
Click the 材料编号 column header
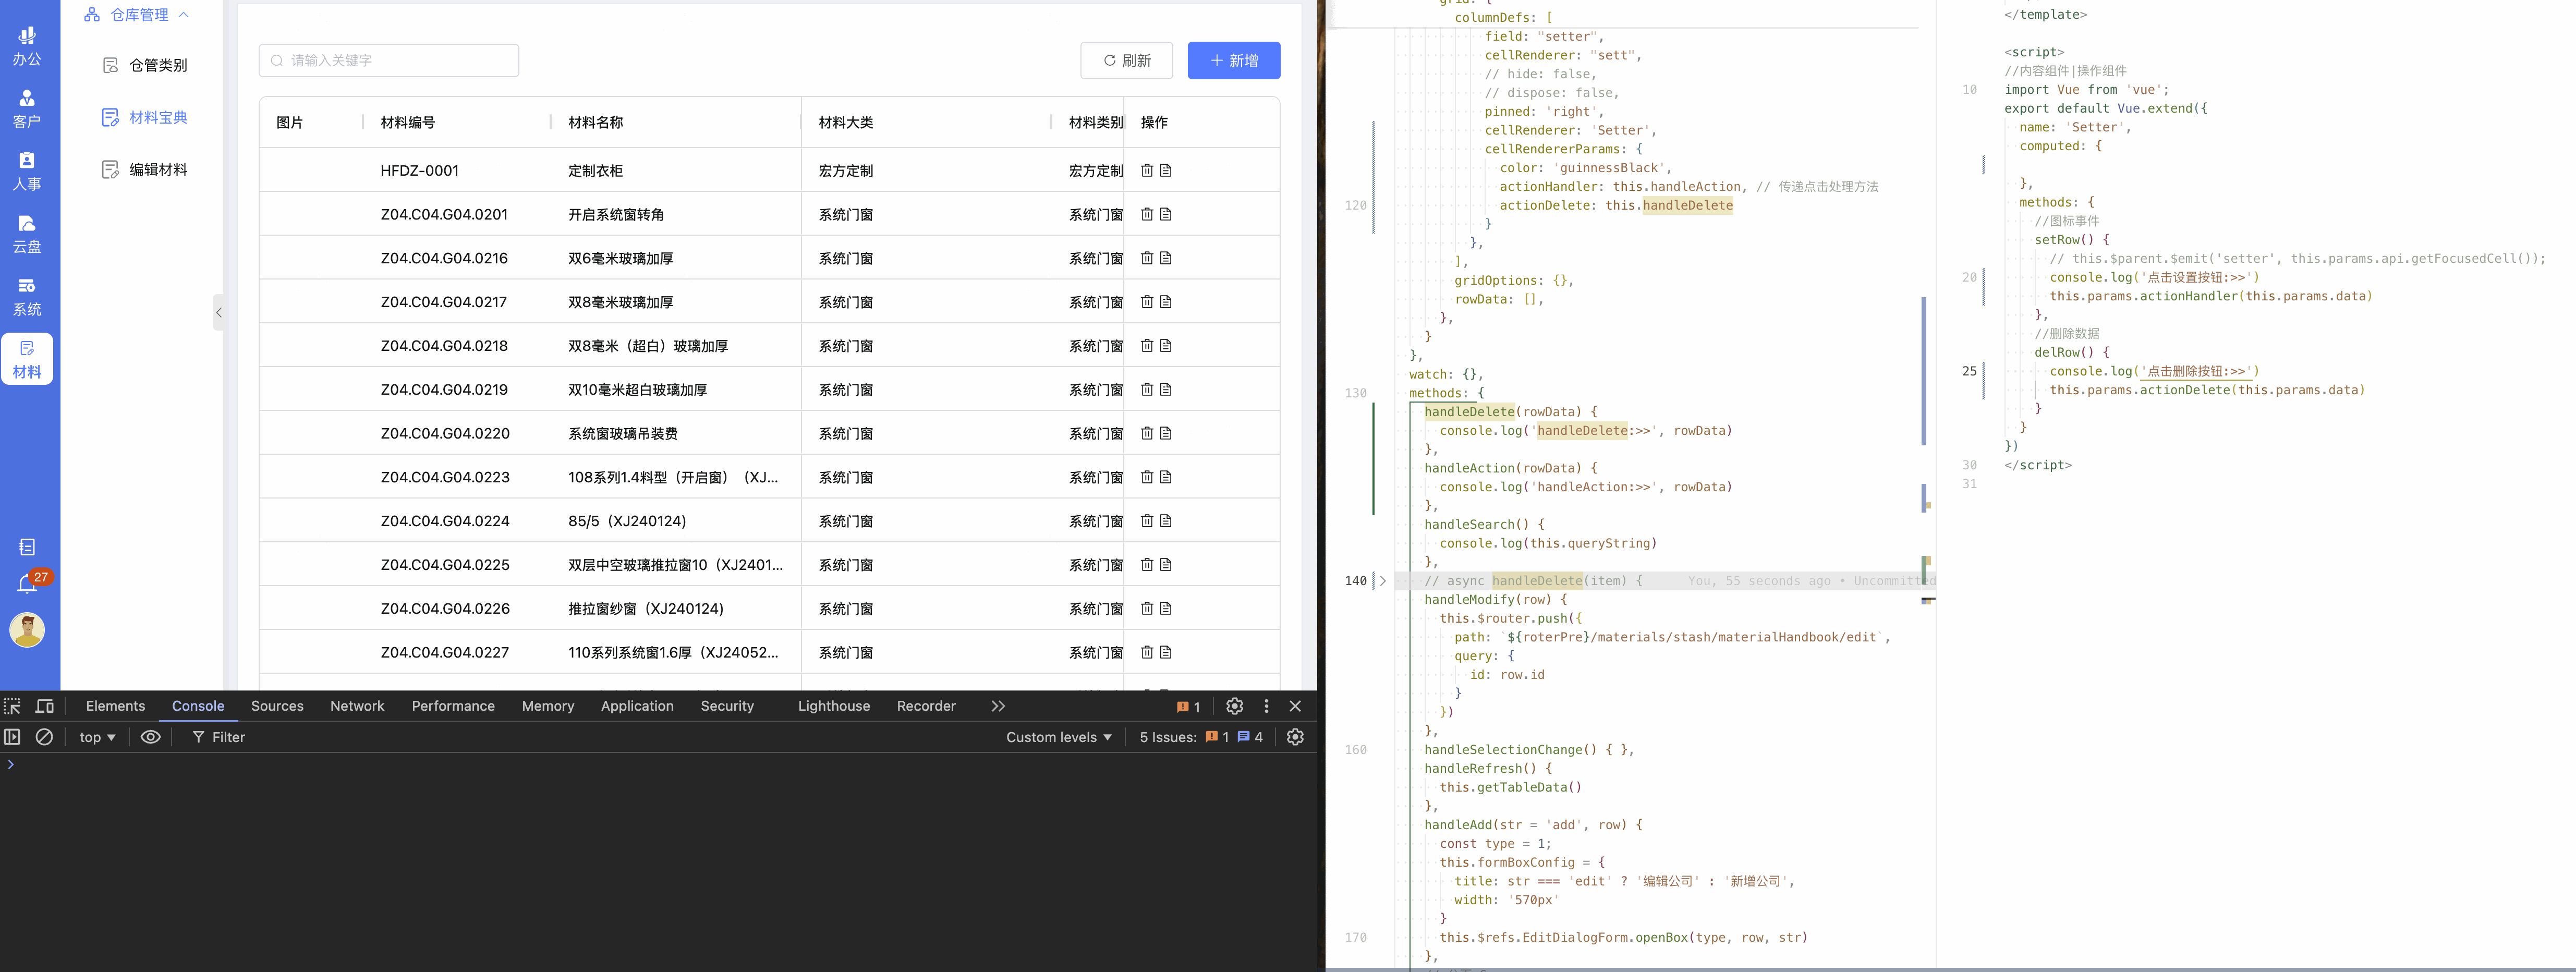[408, 122]
